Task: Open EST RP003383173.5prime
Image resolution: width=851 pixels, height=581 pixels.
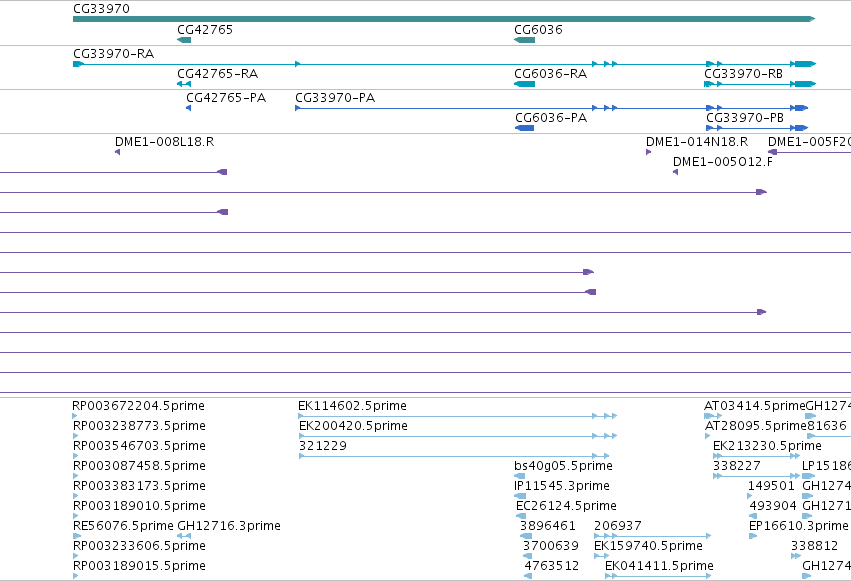Action: click(139, 486)
